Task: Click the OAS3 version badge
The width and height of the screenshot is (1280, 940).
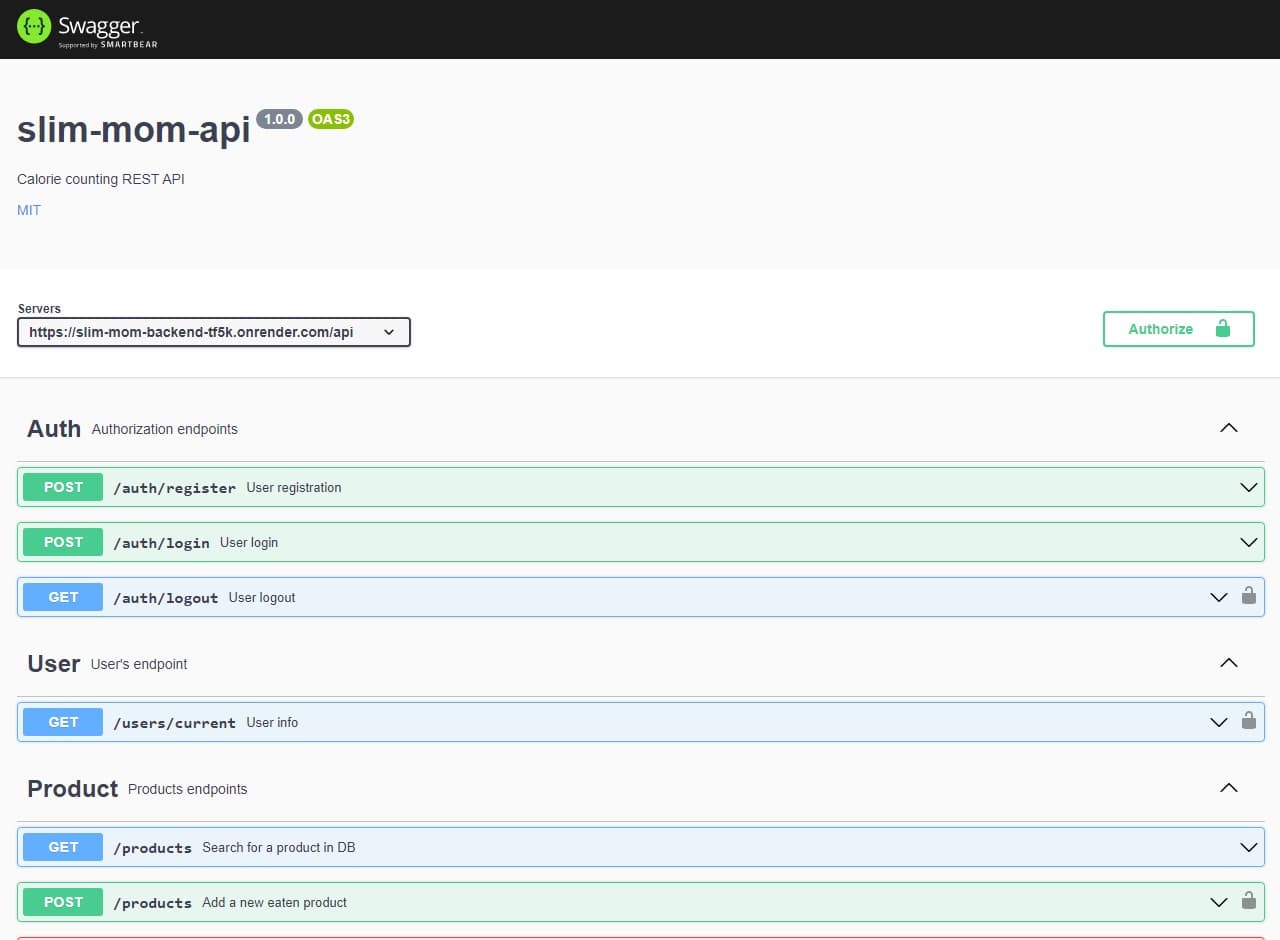Action: pyautogui.click(x=330, y=119)
